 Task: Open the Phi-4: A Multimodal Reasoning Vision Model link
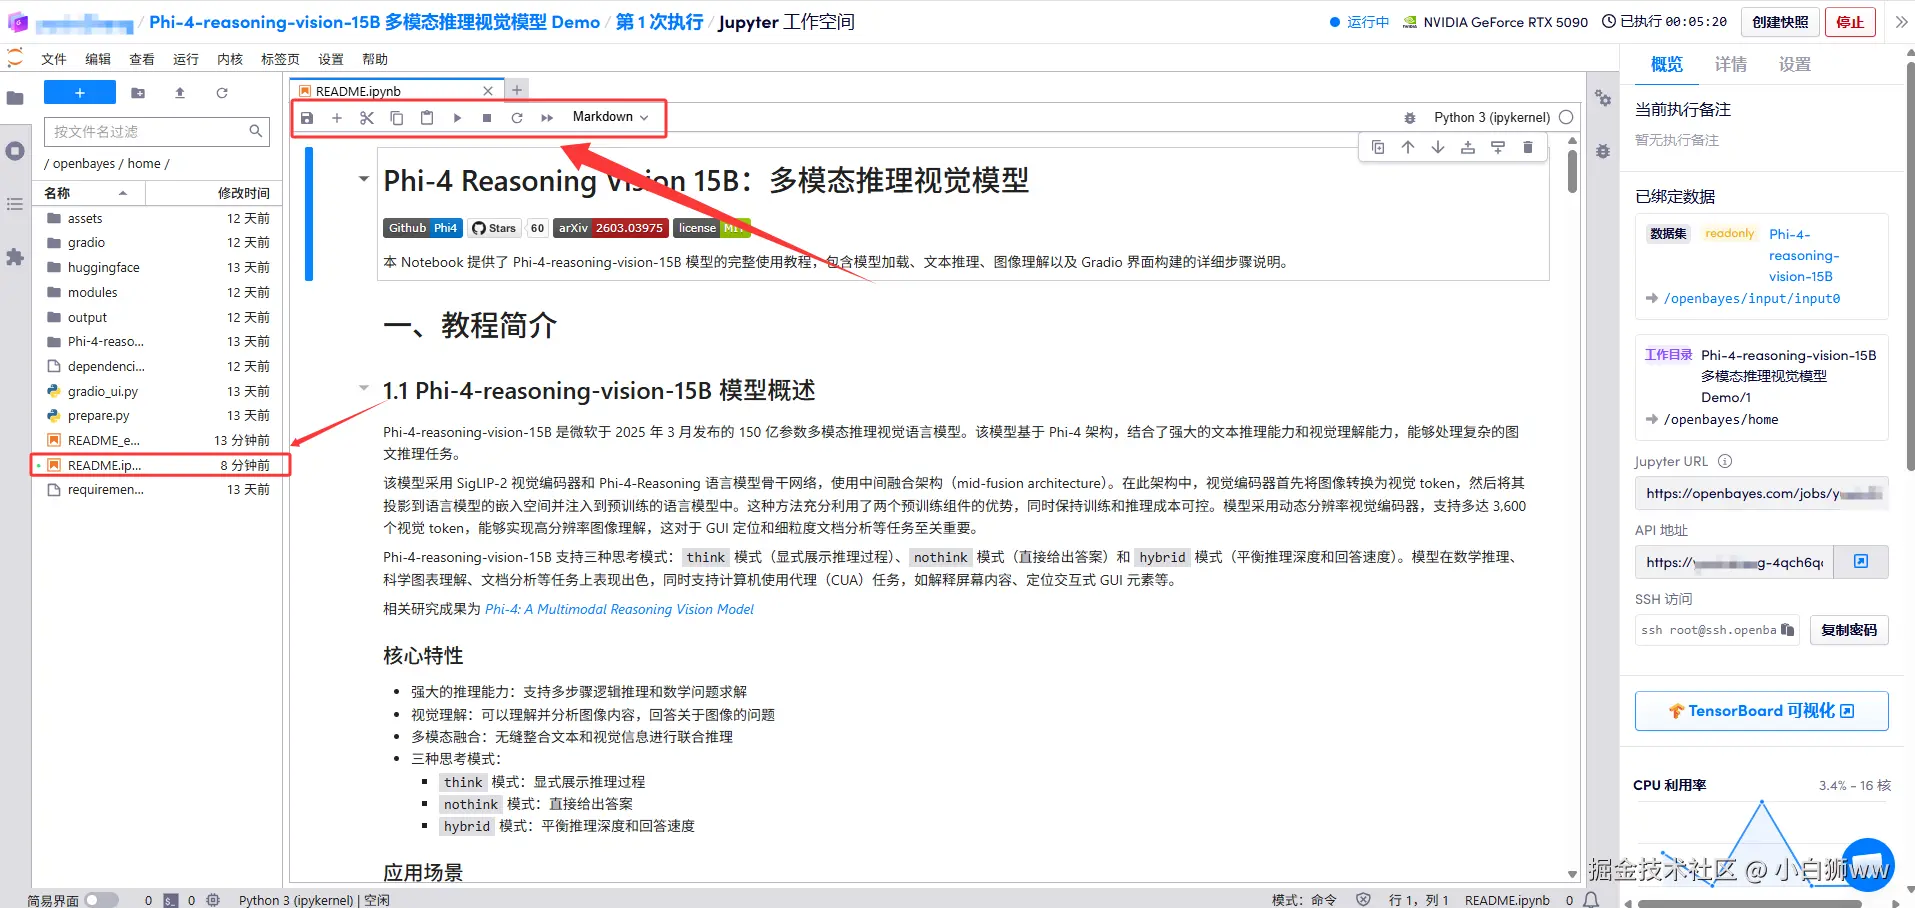click(x=619, y=609)
